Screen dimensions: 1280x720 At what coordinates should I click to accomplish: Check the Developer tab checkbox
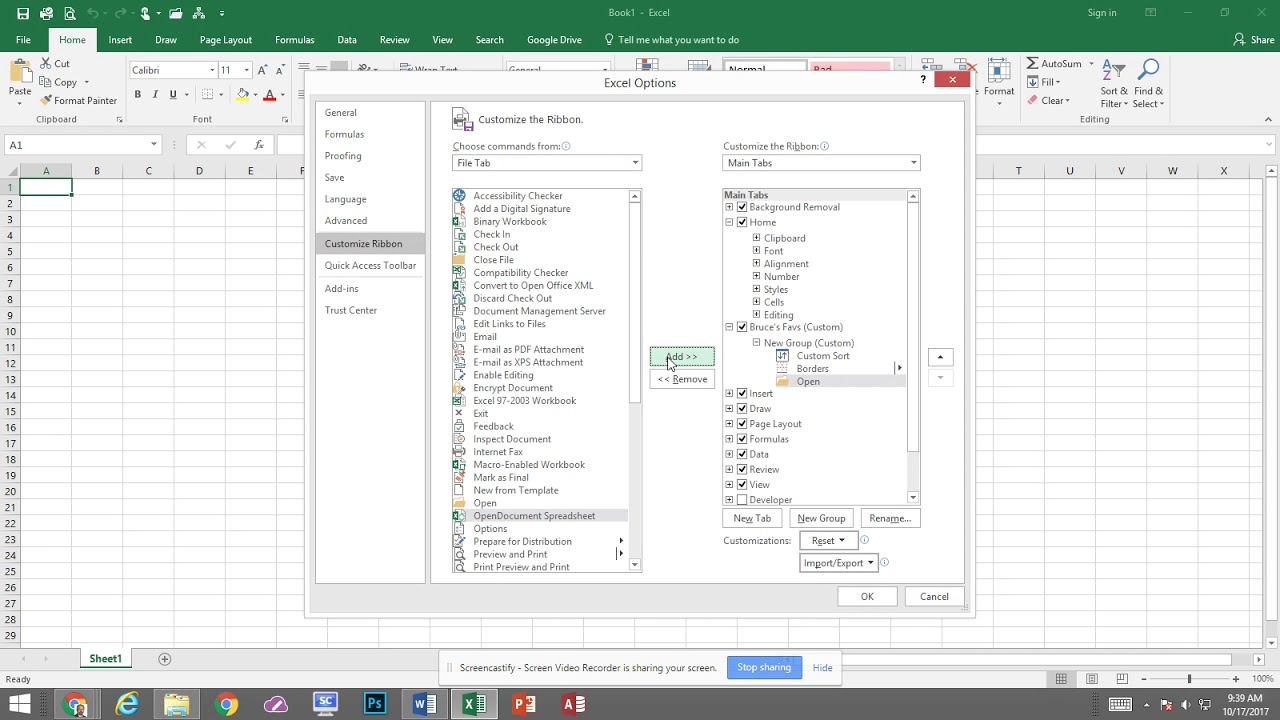point(742,500)
